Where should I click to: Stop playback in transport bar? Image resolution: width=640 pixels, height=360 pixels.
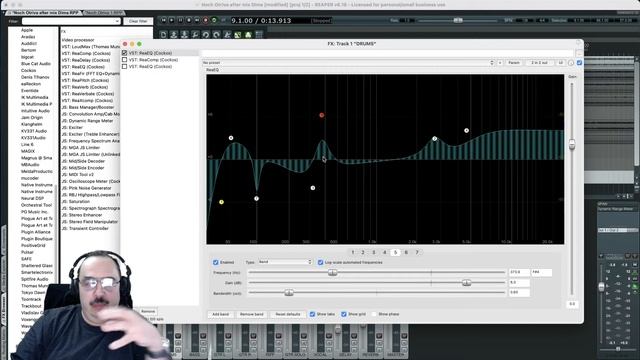[189, 20]
